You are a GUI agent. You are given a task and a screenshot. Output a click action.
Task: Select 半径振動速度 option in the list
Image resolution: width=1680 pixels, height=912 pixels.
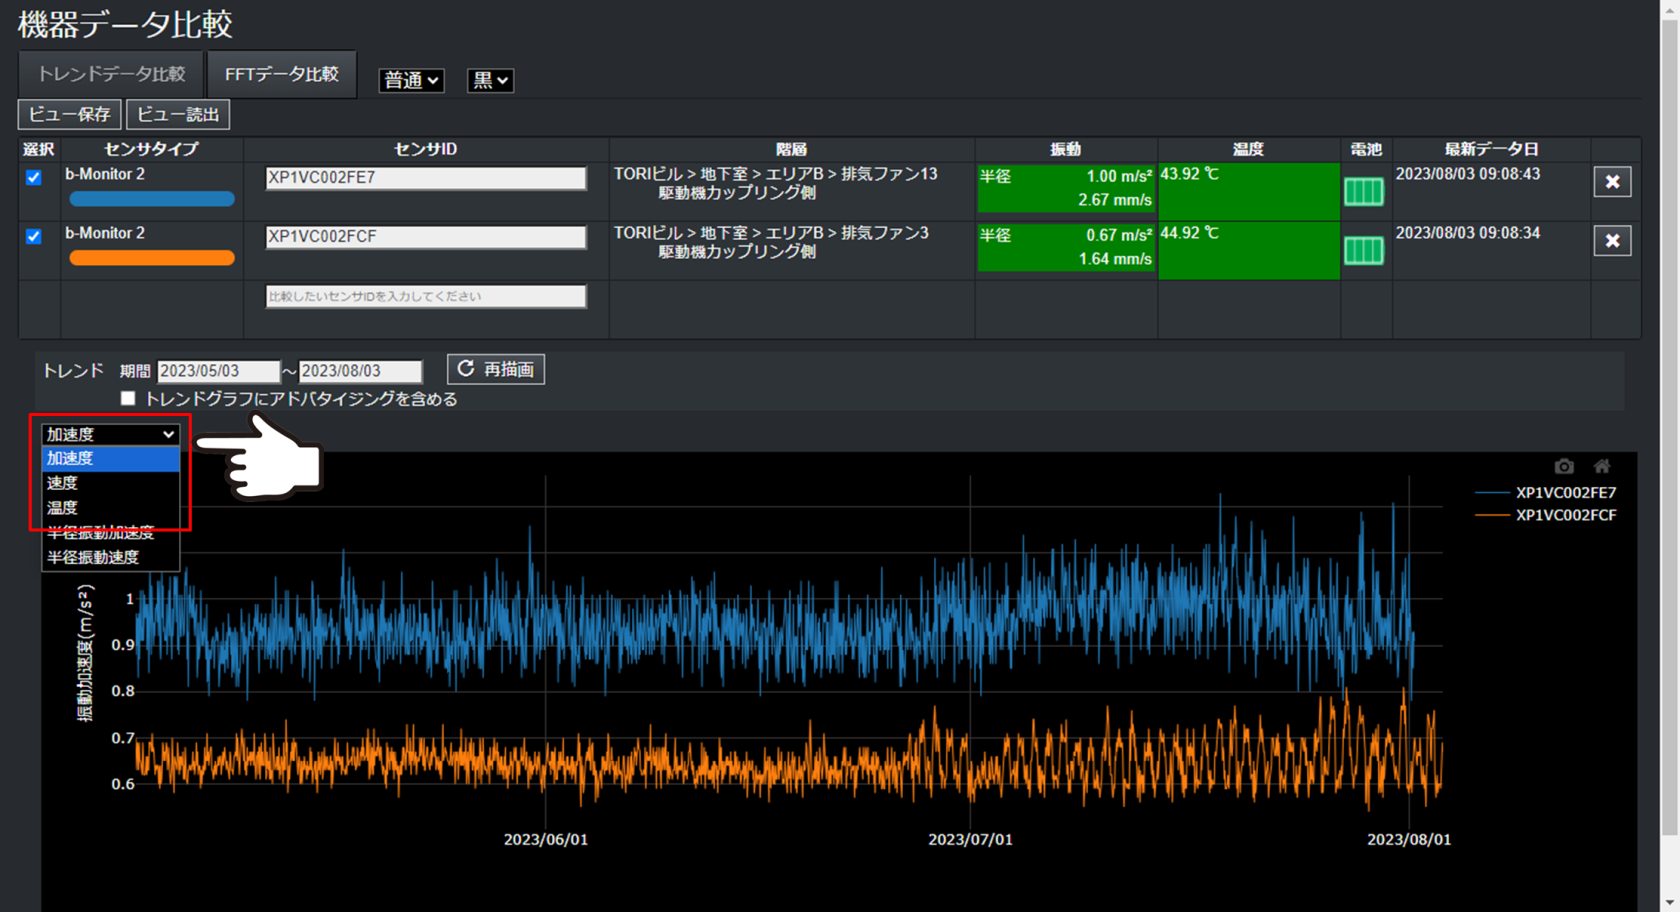coord(110,557)
